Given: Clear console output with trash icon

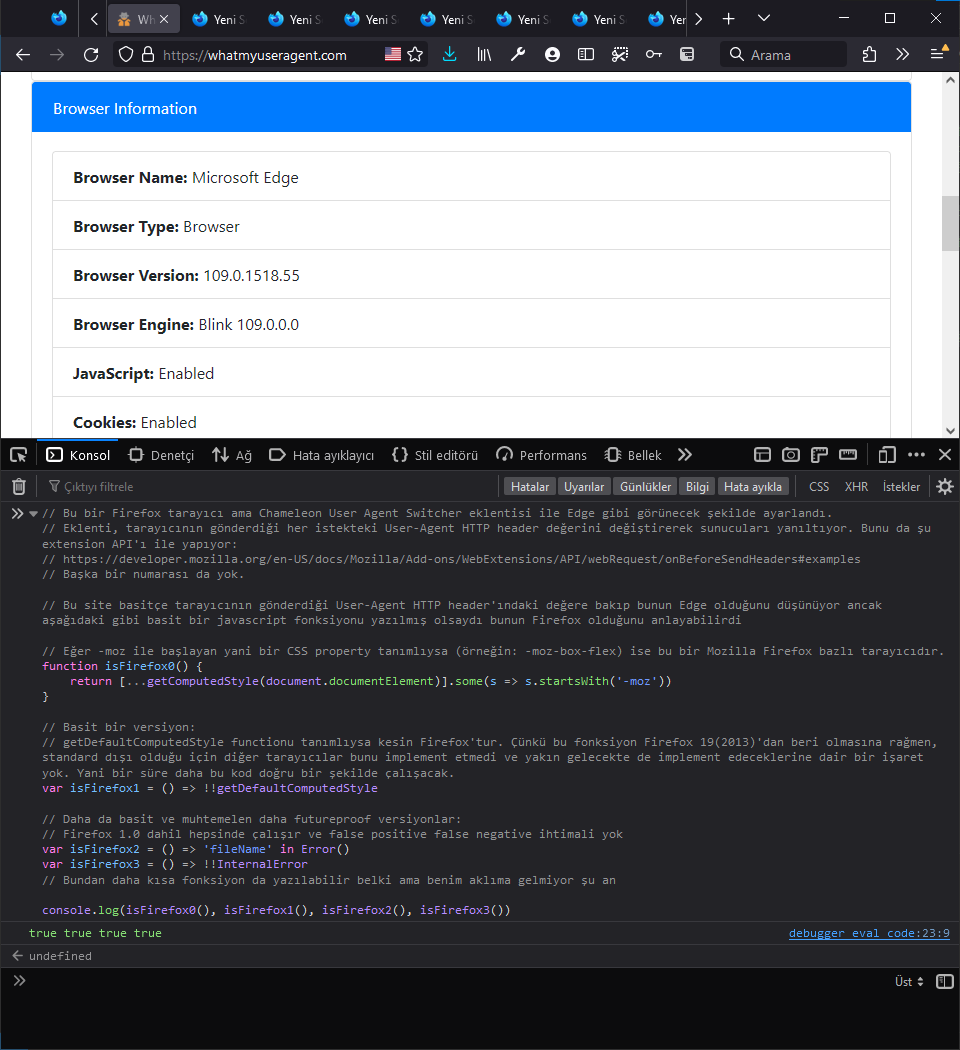Looking at the screenshot, I should tap(19, 487).
